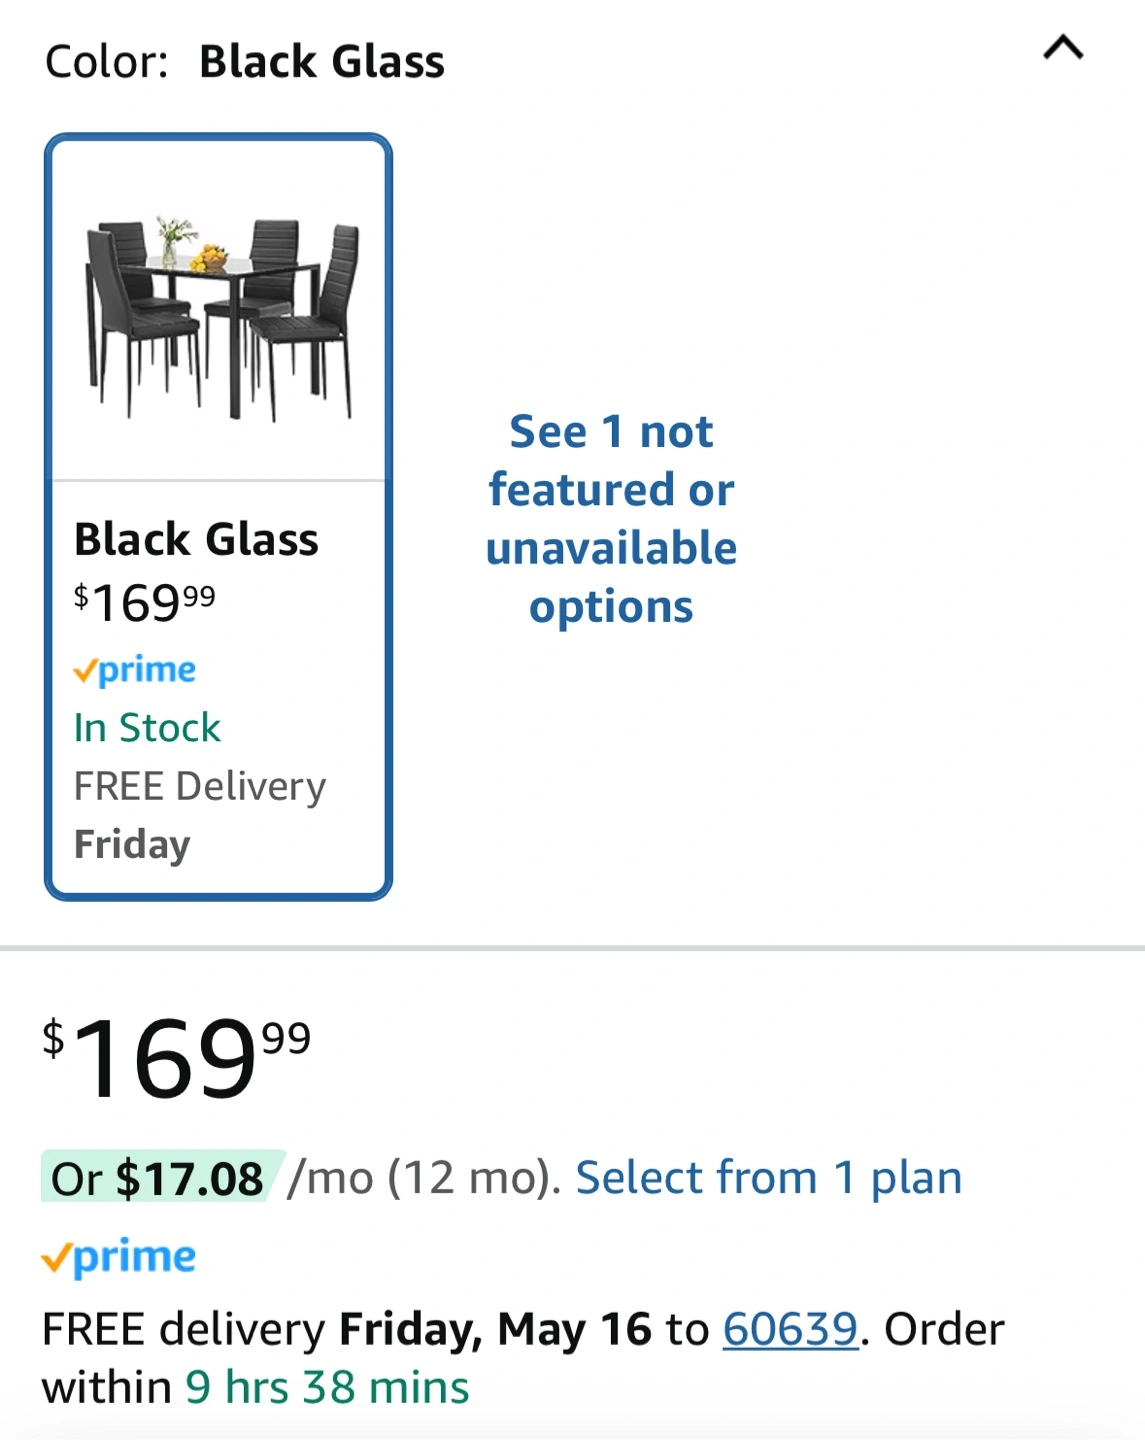Click the FREE delivery text below prime

coord(183,1329)
